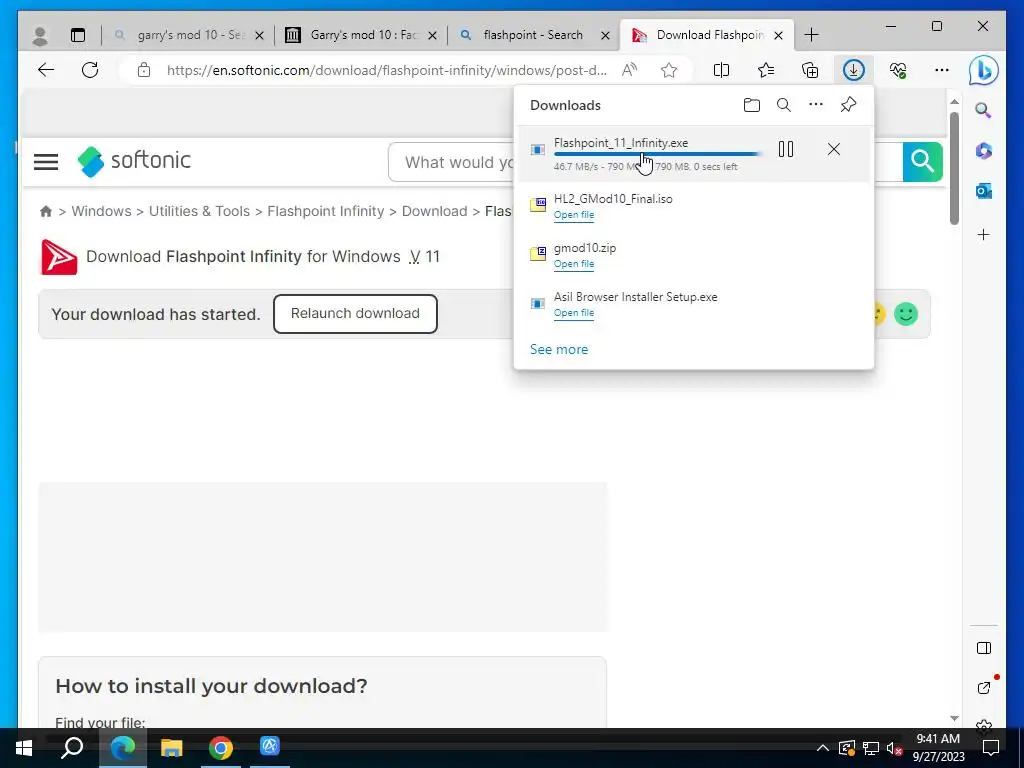This screenshot has width=1024, height=768.
Task: Click the Flashpoint Infinity app icon
Action: pyautogui.click(x=59, y=257)
